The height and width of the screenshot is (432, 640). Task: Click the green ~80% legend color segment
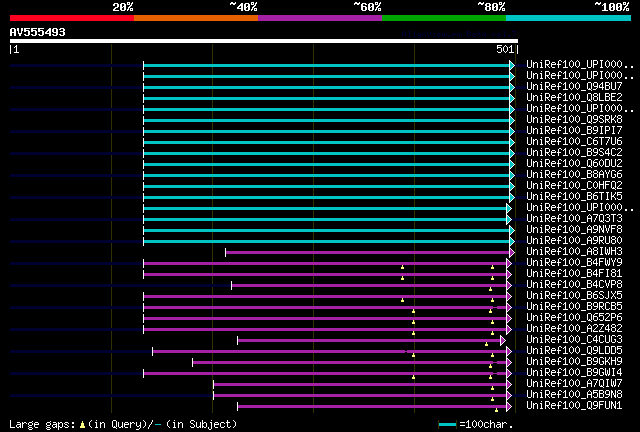click(444, 18)
